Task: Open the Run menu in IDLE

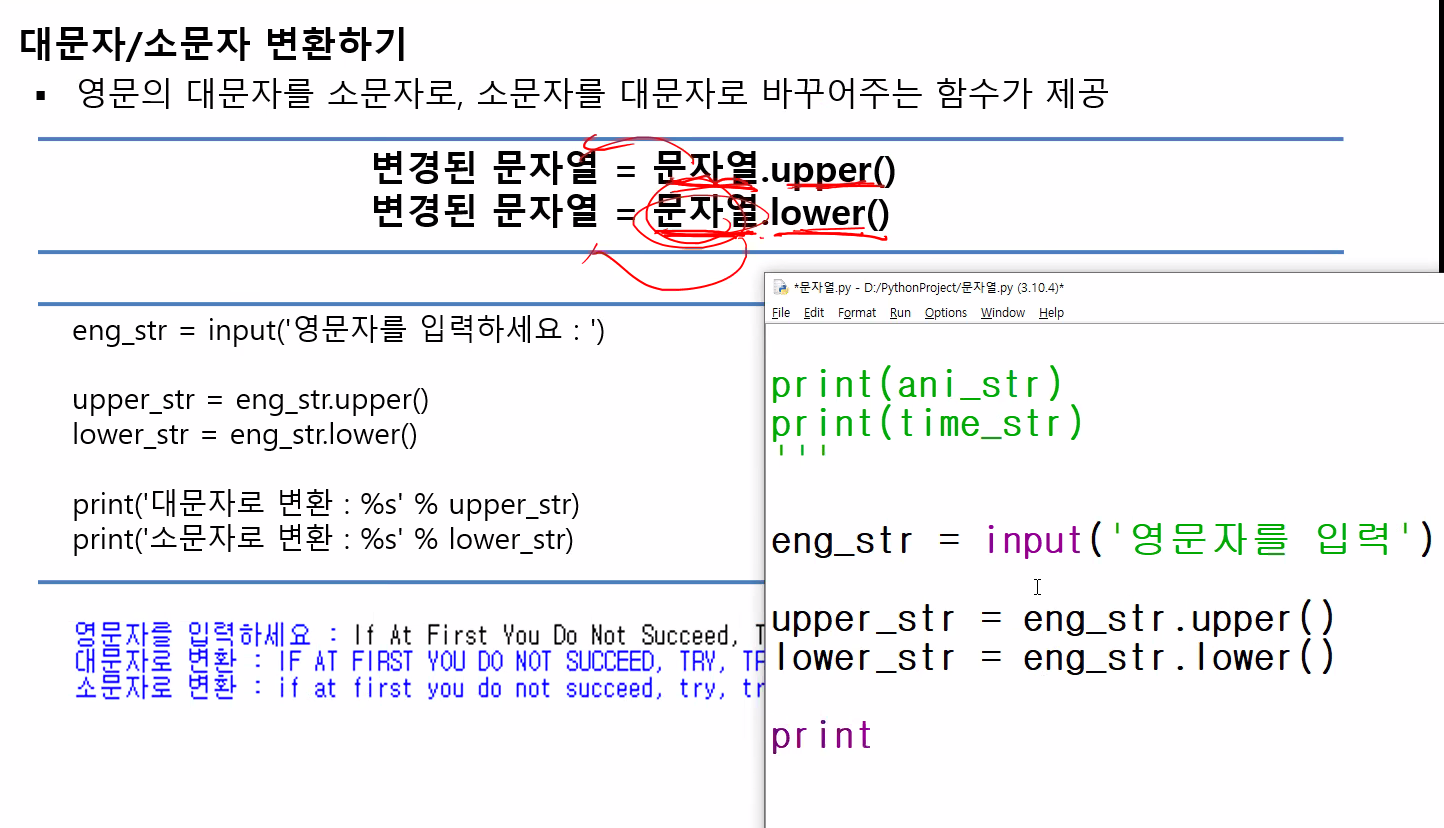Action: tap(900, 313)
